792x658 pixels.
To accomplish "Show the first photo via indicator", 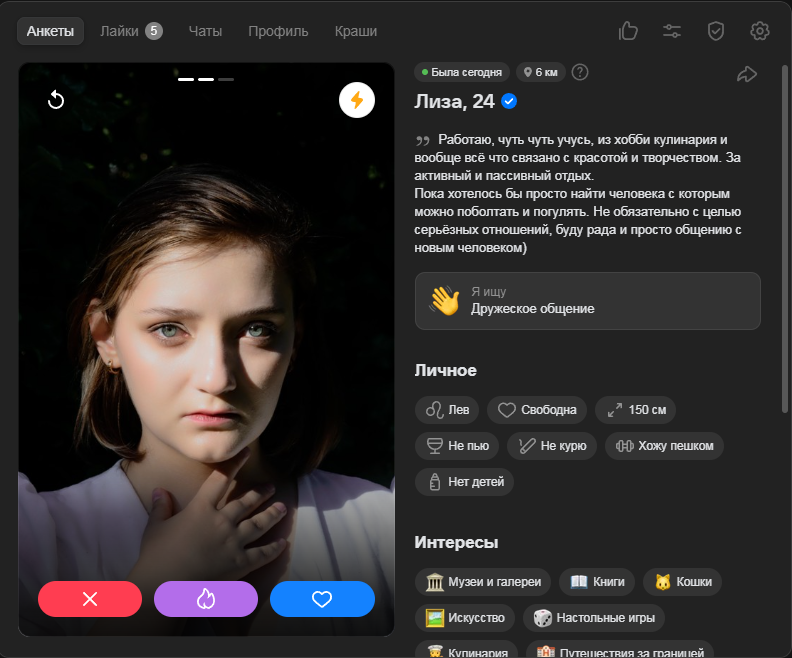I will [x=186, y=79].
